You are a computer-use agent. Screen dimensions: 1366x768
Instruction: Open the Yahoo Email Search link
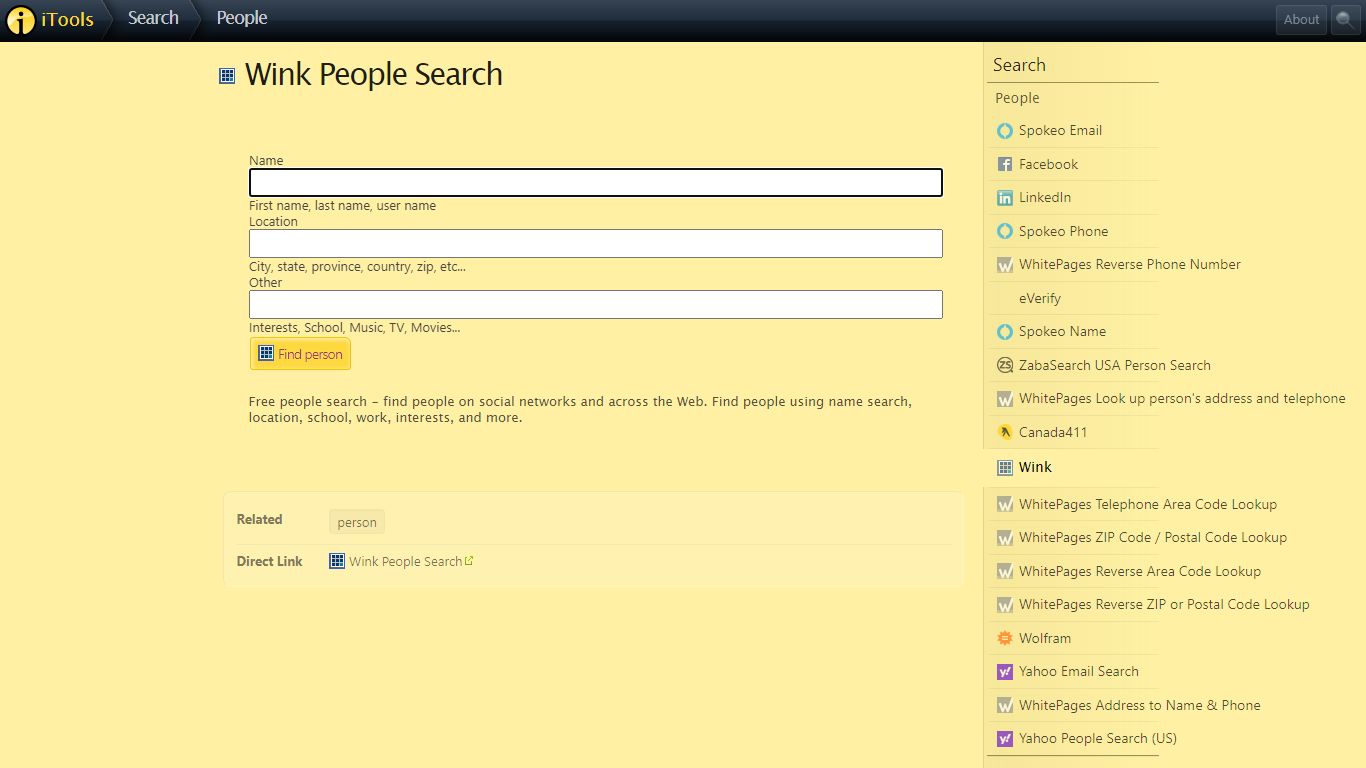[x=1079, y=671]
